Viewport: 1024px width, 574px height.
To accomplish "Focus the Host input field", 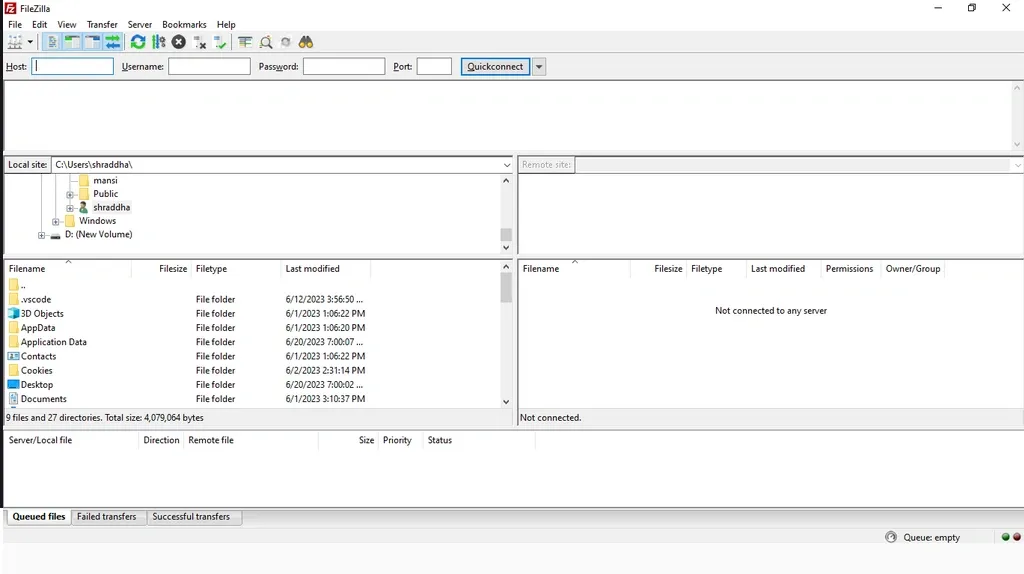I will click(72, 67).
